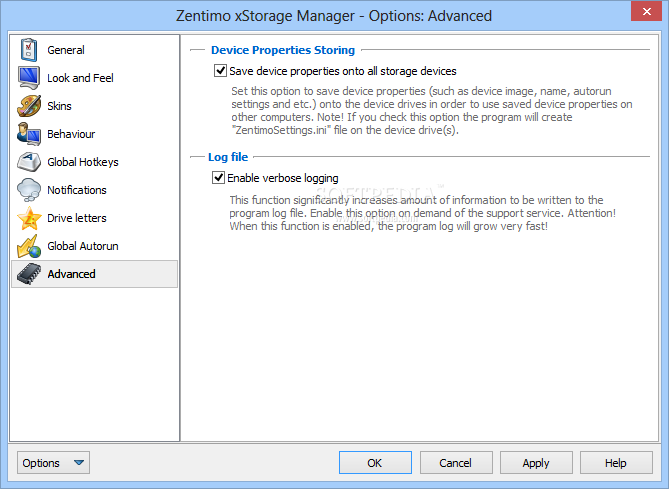The image size is (669, 489).
Task: Select the Look and Feel monitor icon
Action: tap(29, 78)
